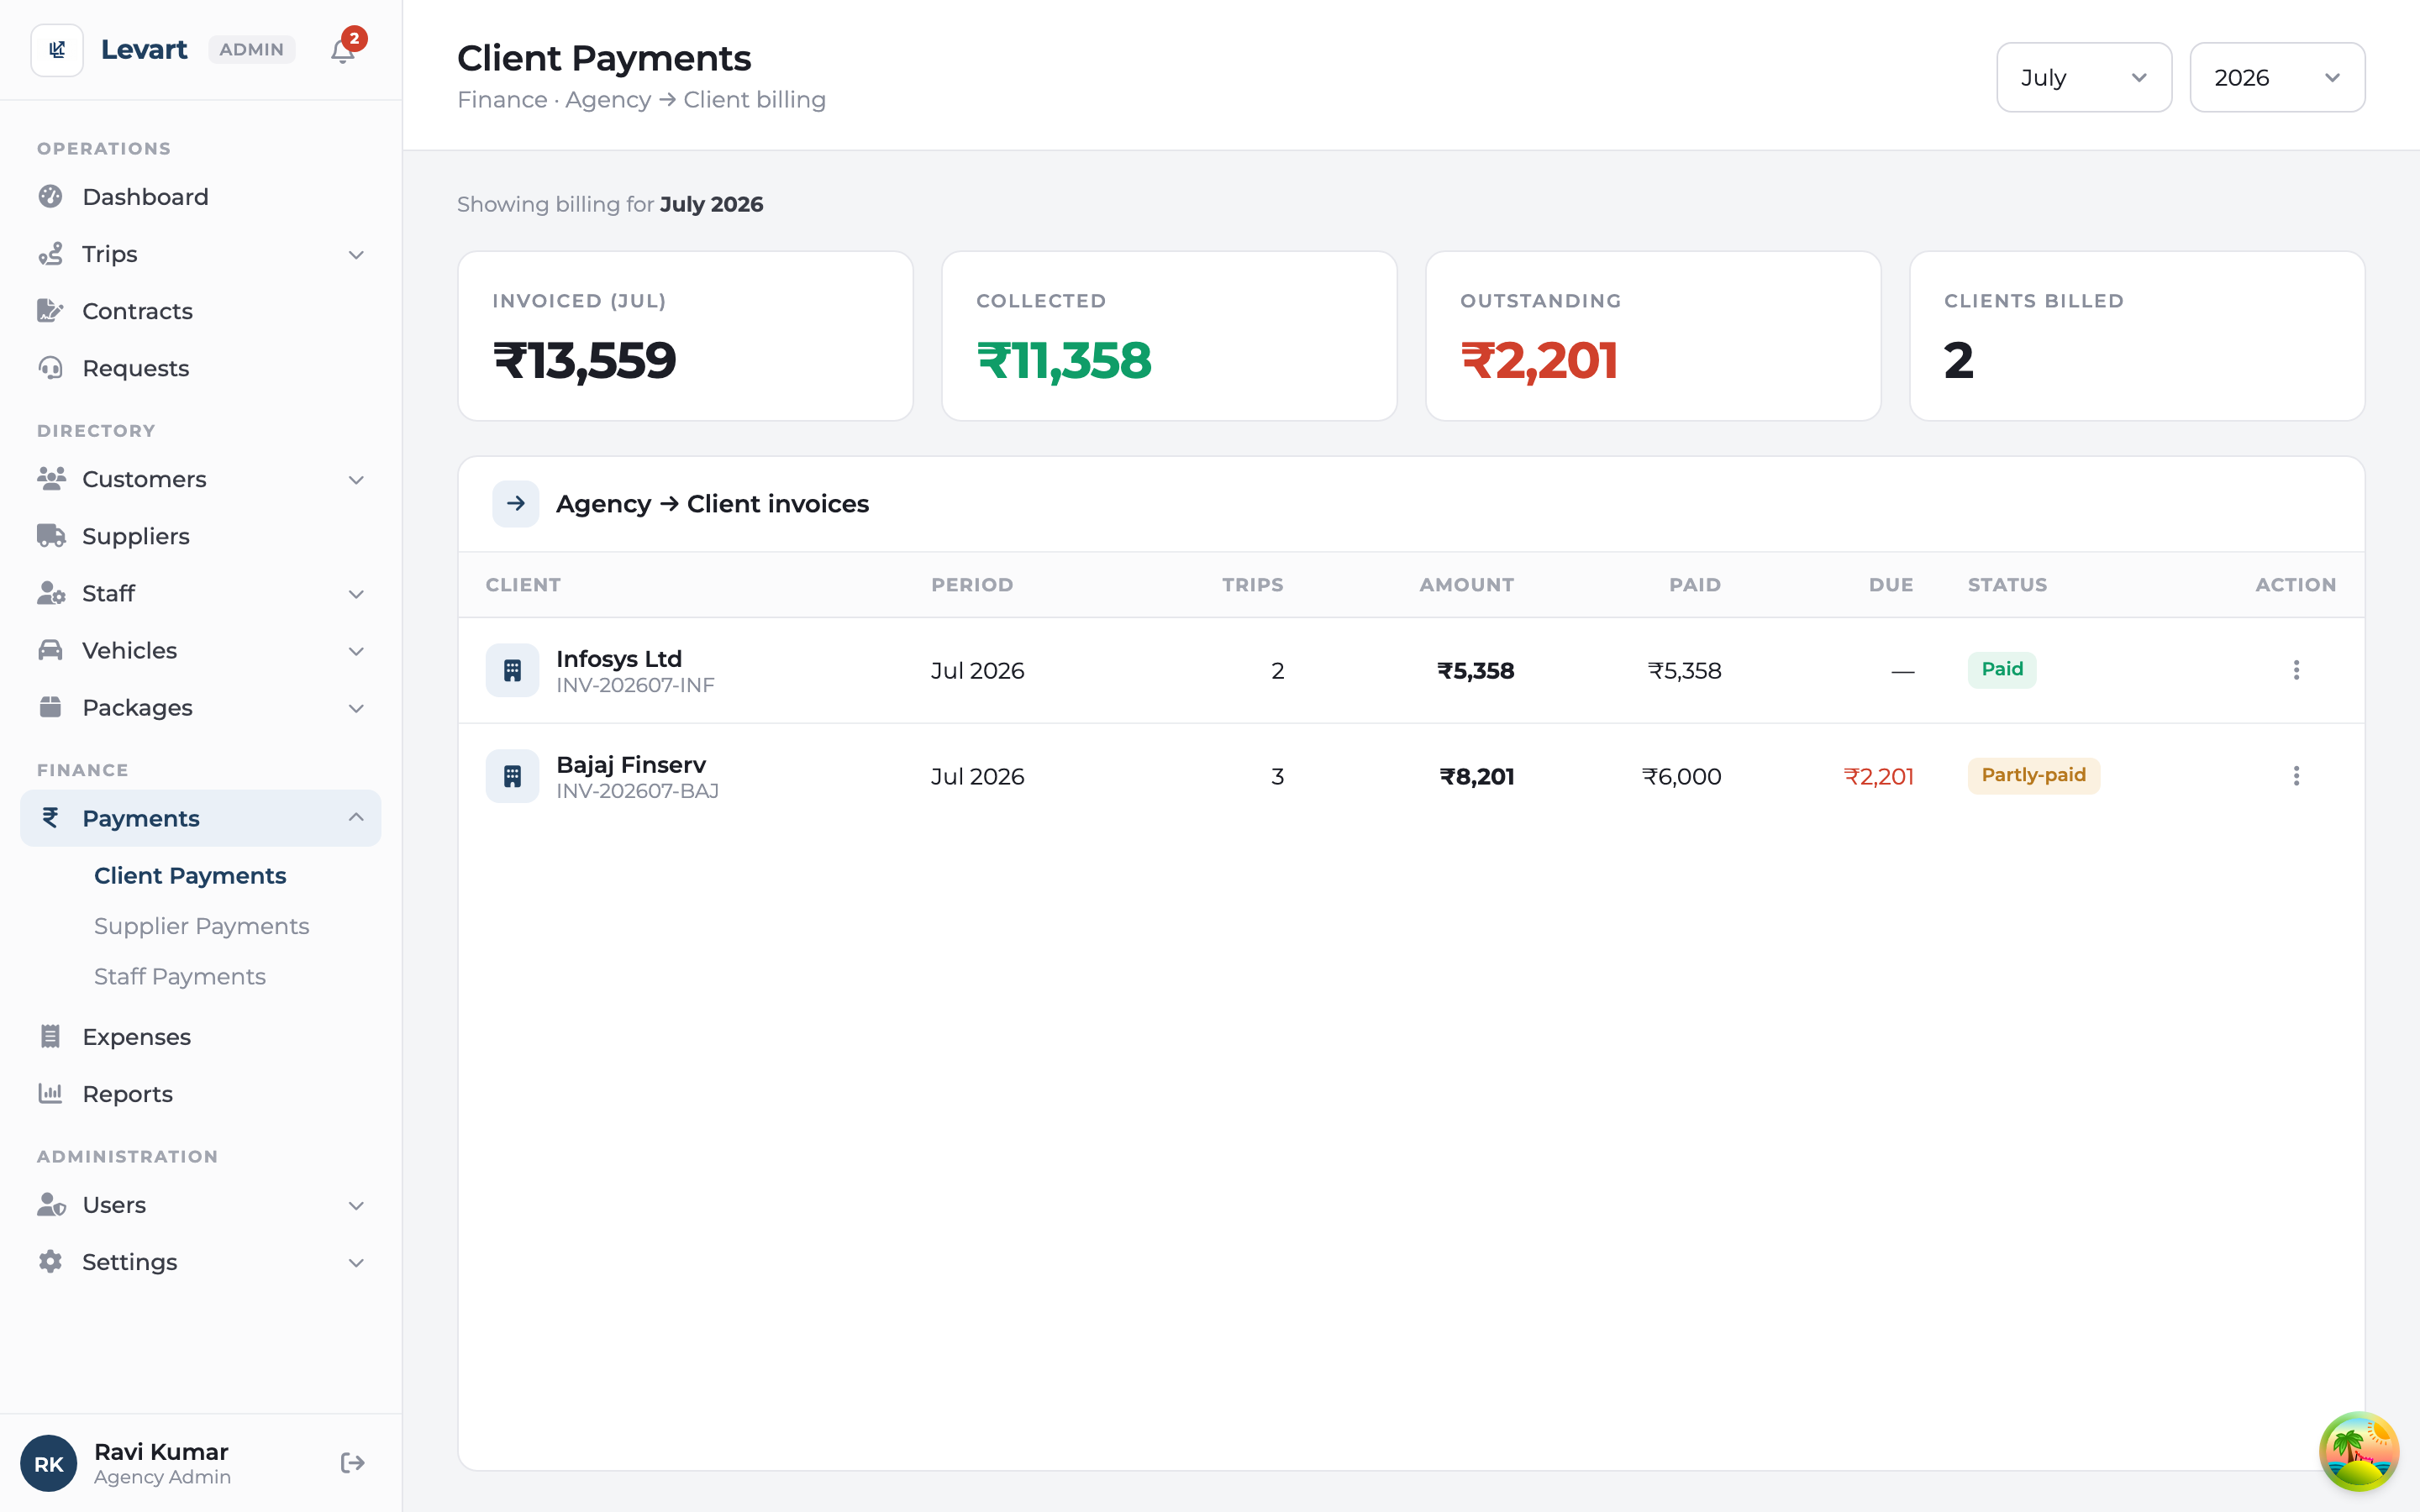Open Expenses menu item

point(201,1036)
